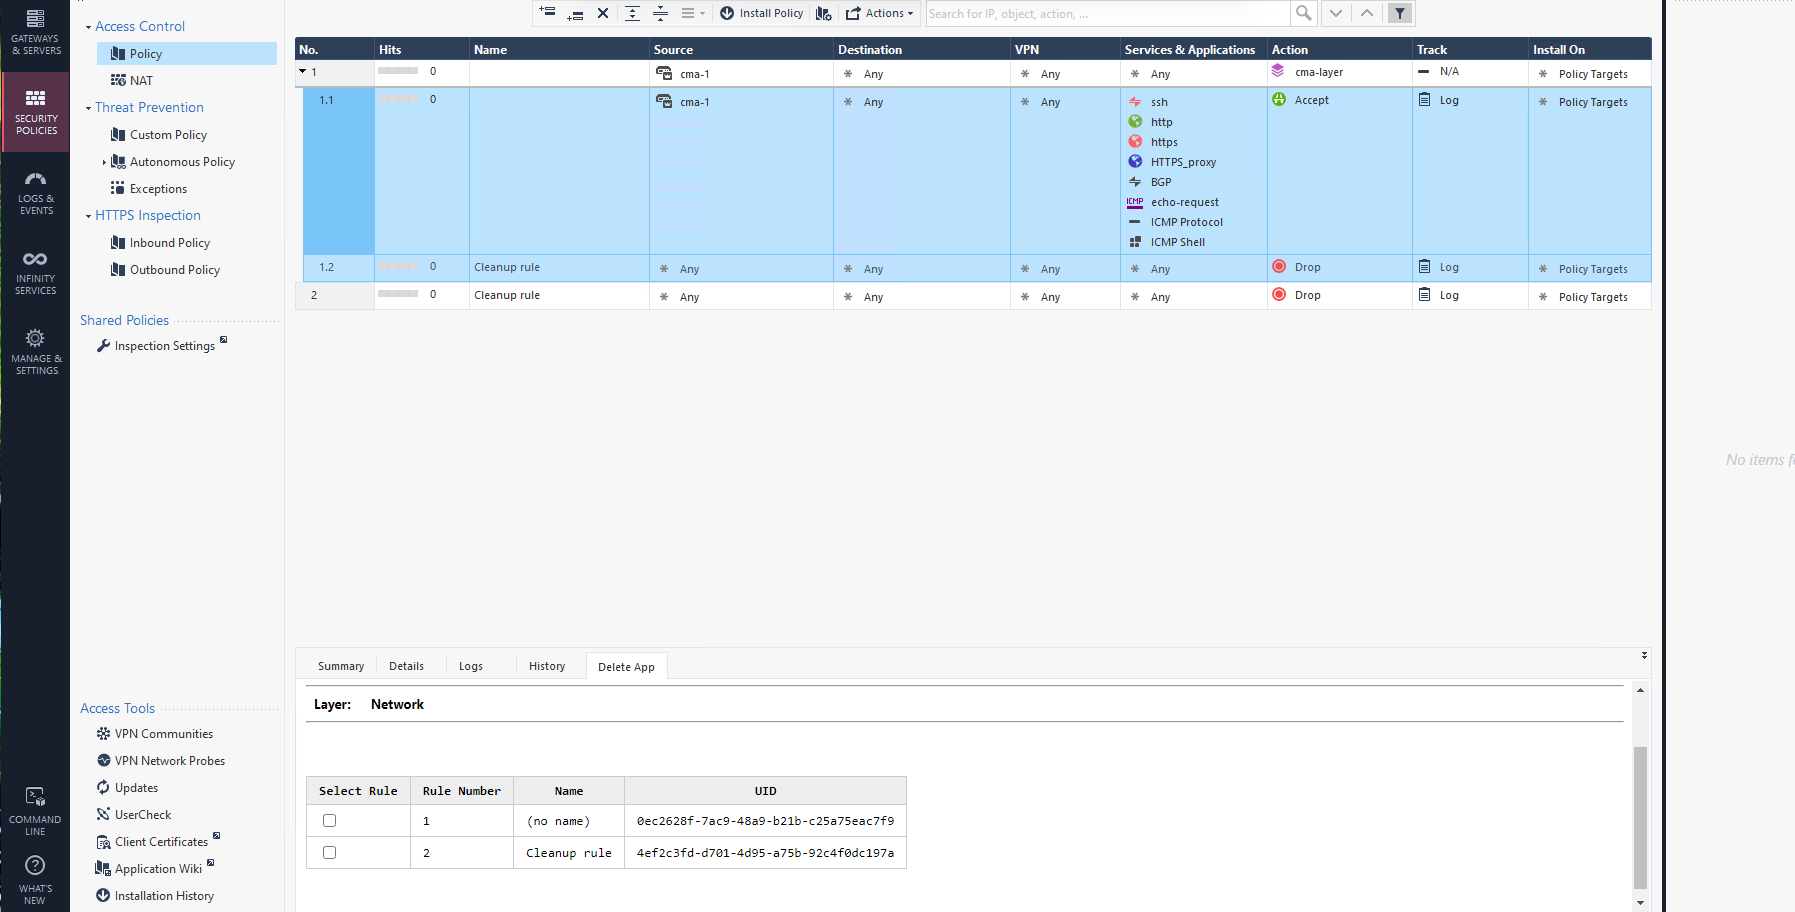Open Inspection Settings link
Viewport: 1795px width, 912px height.
[164, 346]
